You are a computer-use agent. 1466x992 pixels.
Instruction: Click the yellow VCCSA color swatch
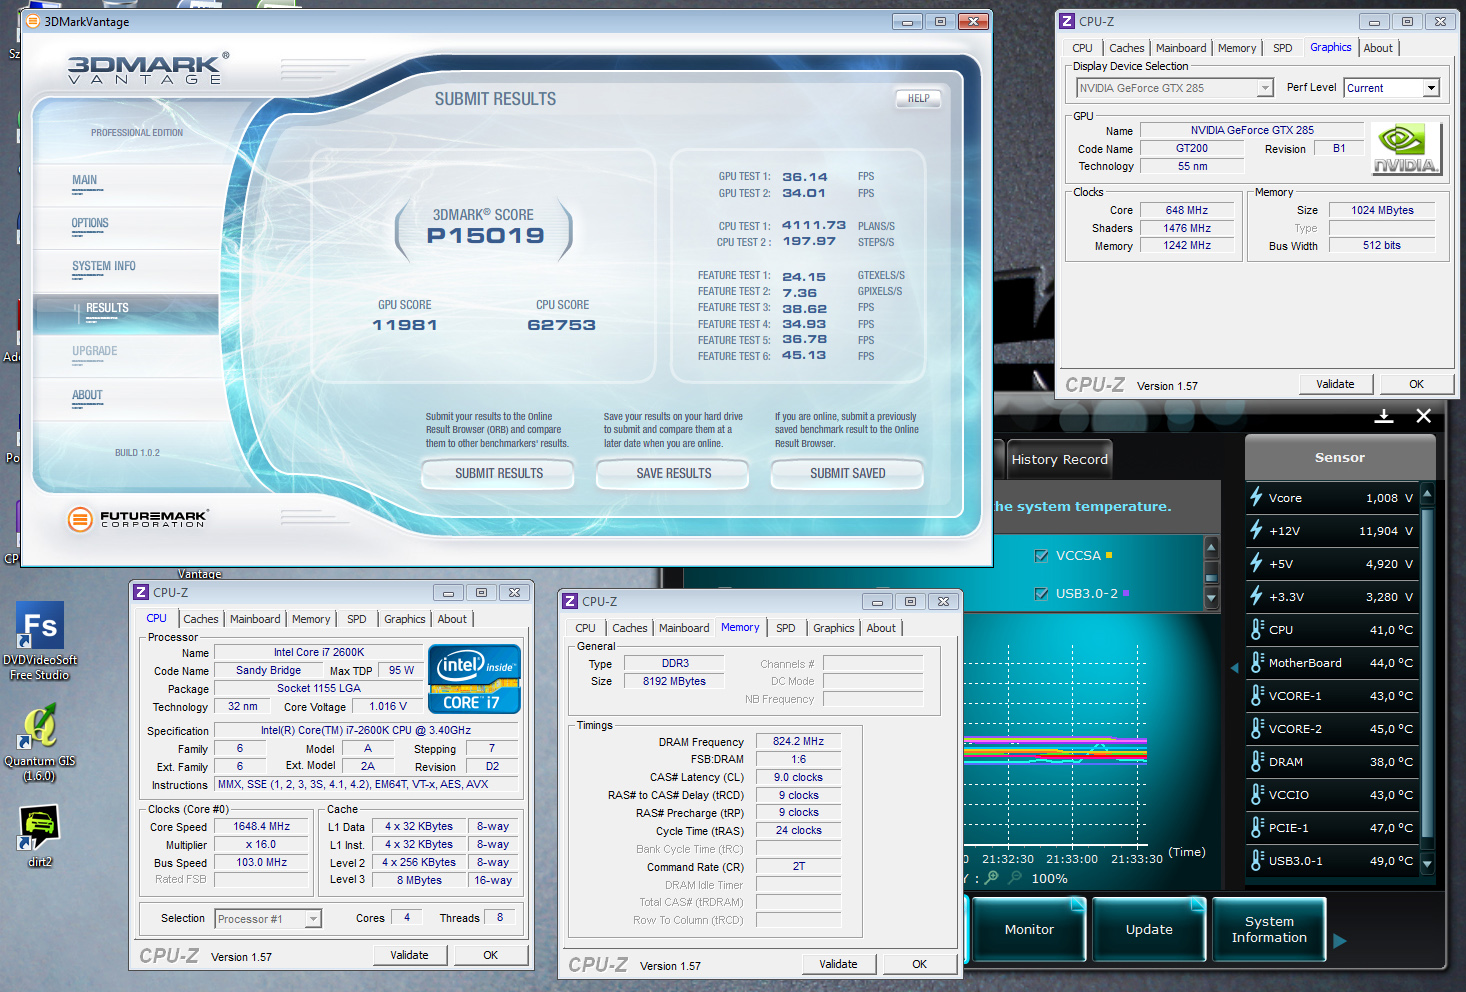[1109, 555]
